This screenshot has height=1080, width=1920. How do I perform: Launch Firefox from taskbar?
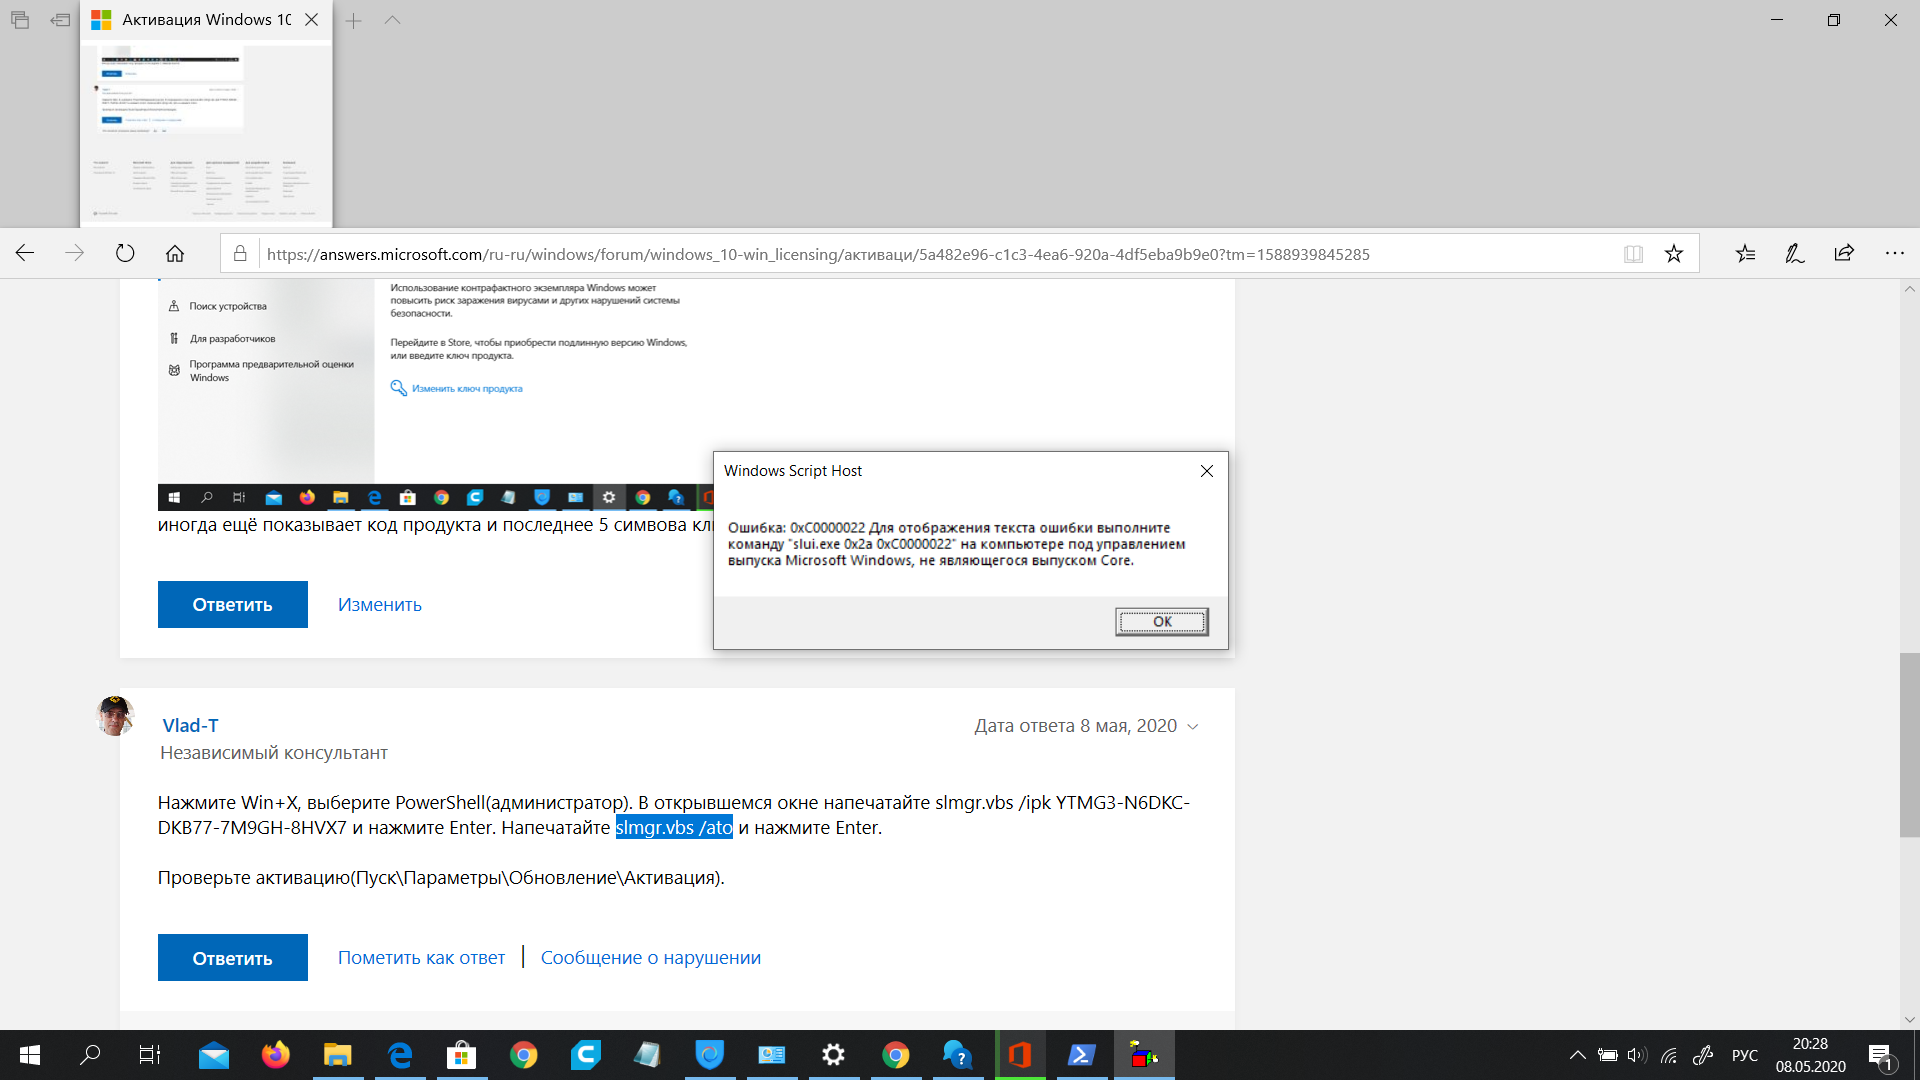click(276, 1055)
